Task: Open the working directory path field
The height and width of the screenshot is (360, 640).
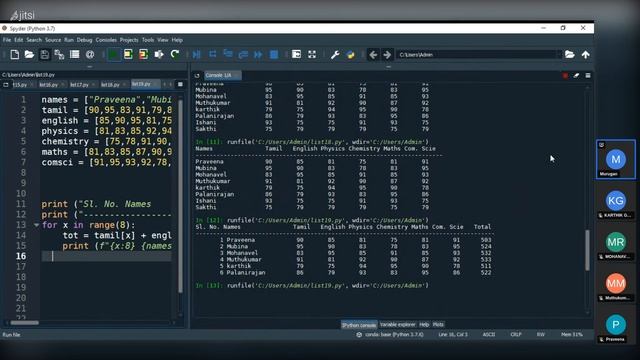Action: point(478,55)
